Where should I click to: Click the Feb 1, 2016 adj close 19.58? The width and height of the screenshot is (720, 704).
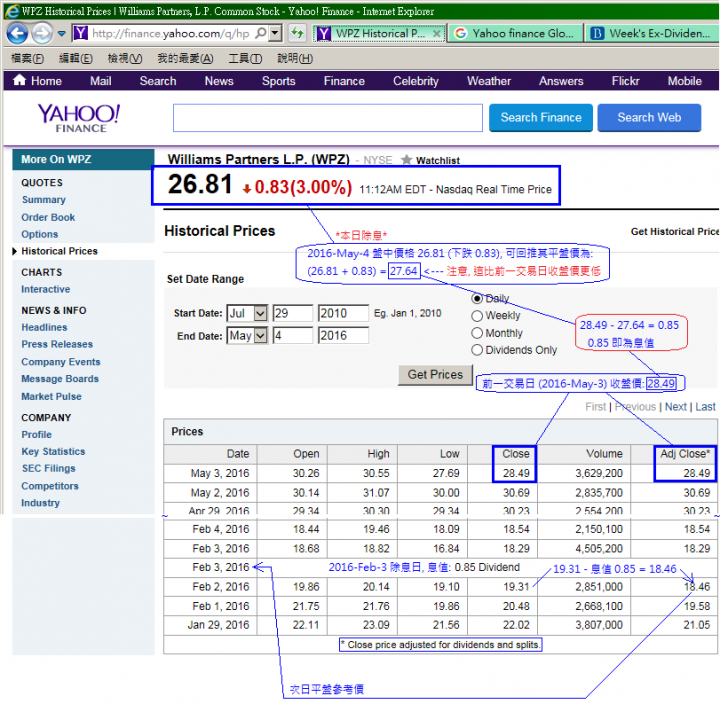[697, 606]
